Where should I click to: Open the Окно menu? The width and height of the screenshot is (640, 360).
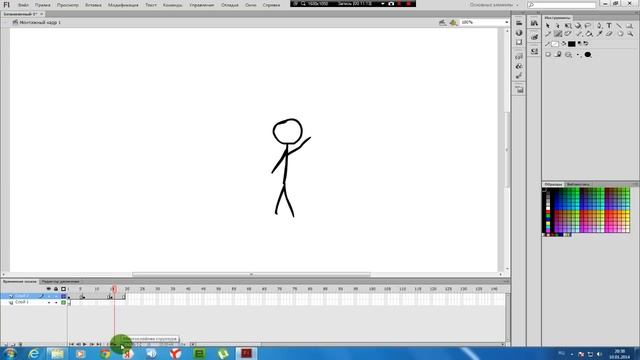tap(251, 5)
